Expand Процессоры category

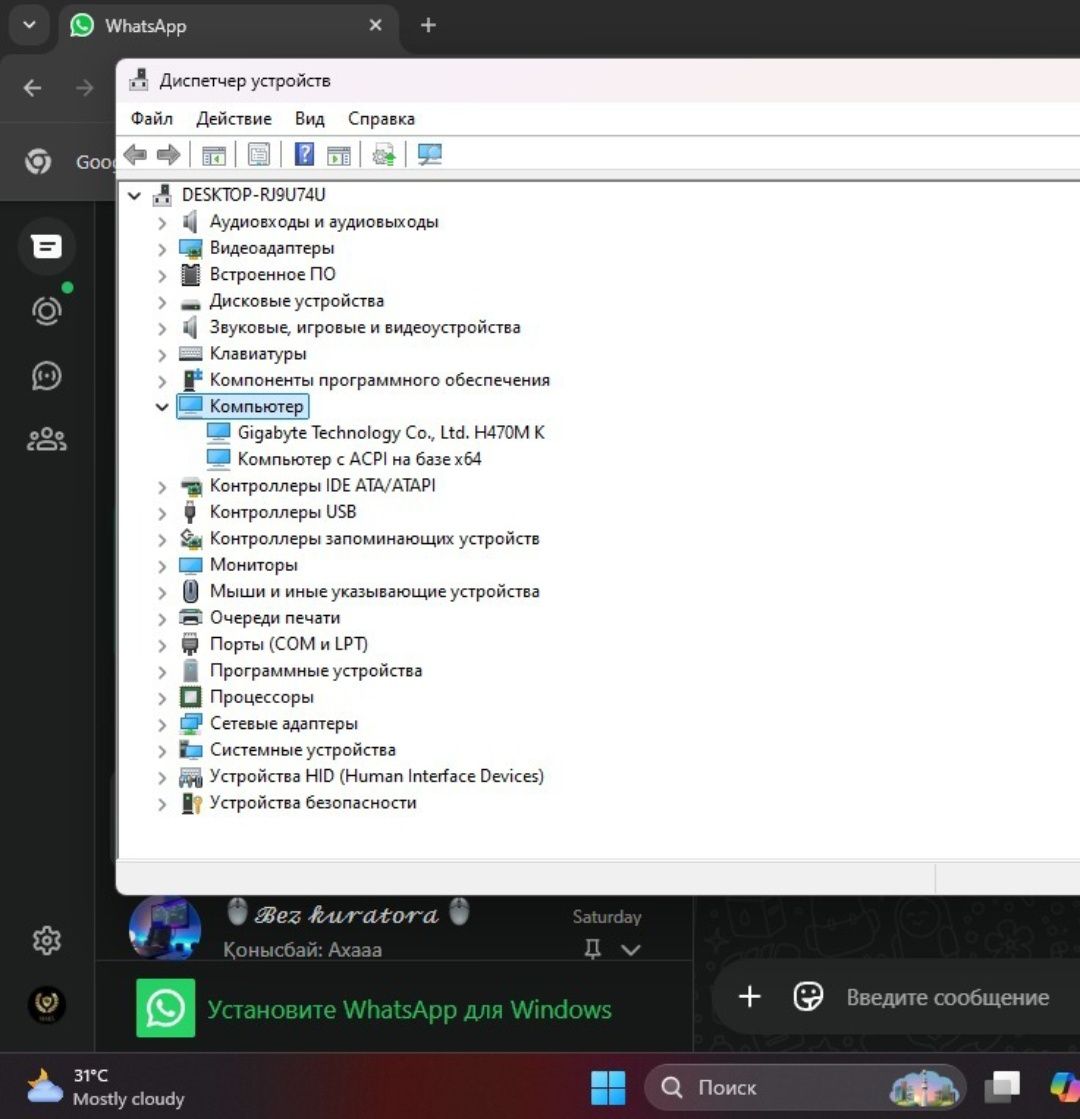(x=162, y=698)
